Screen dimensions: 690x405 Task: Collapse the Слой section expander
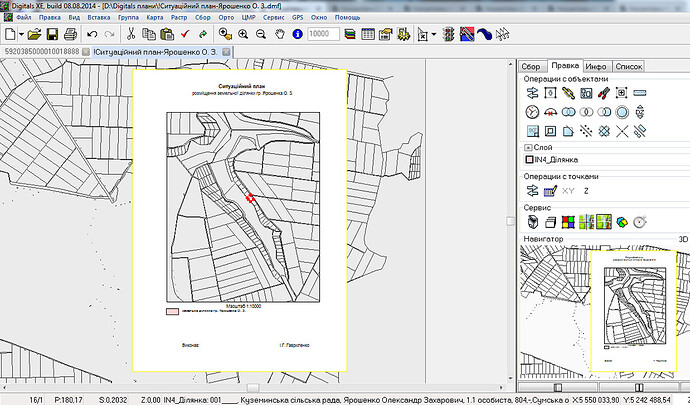point(528,147)
